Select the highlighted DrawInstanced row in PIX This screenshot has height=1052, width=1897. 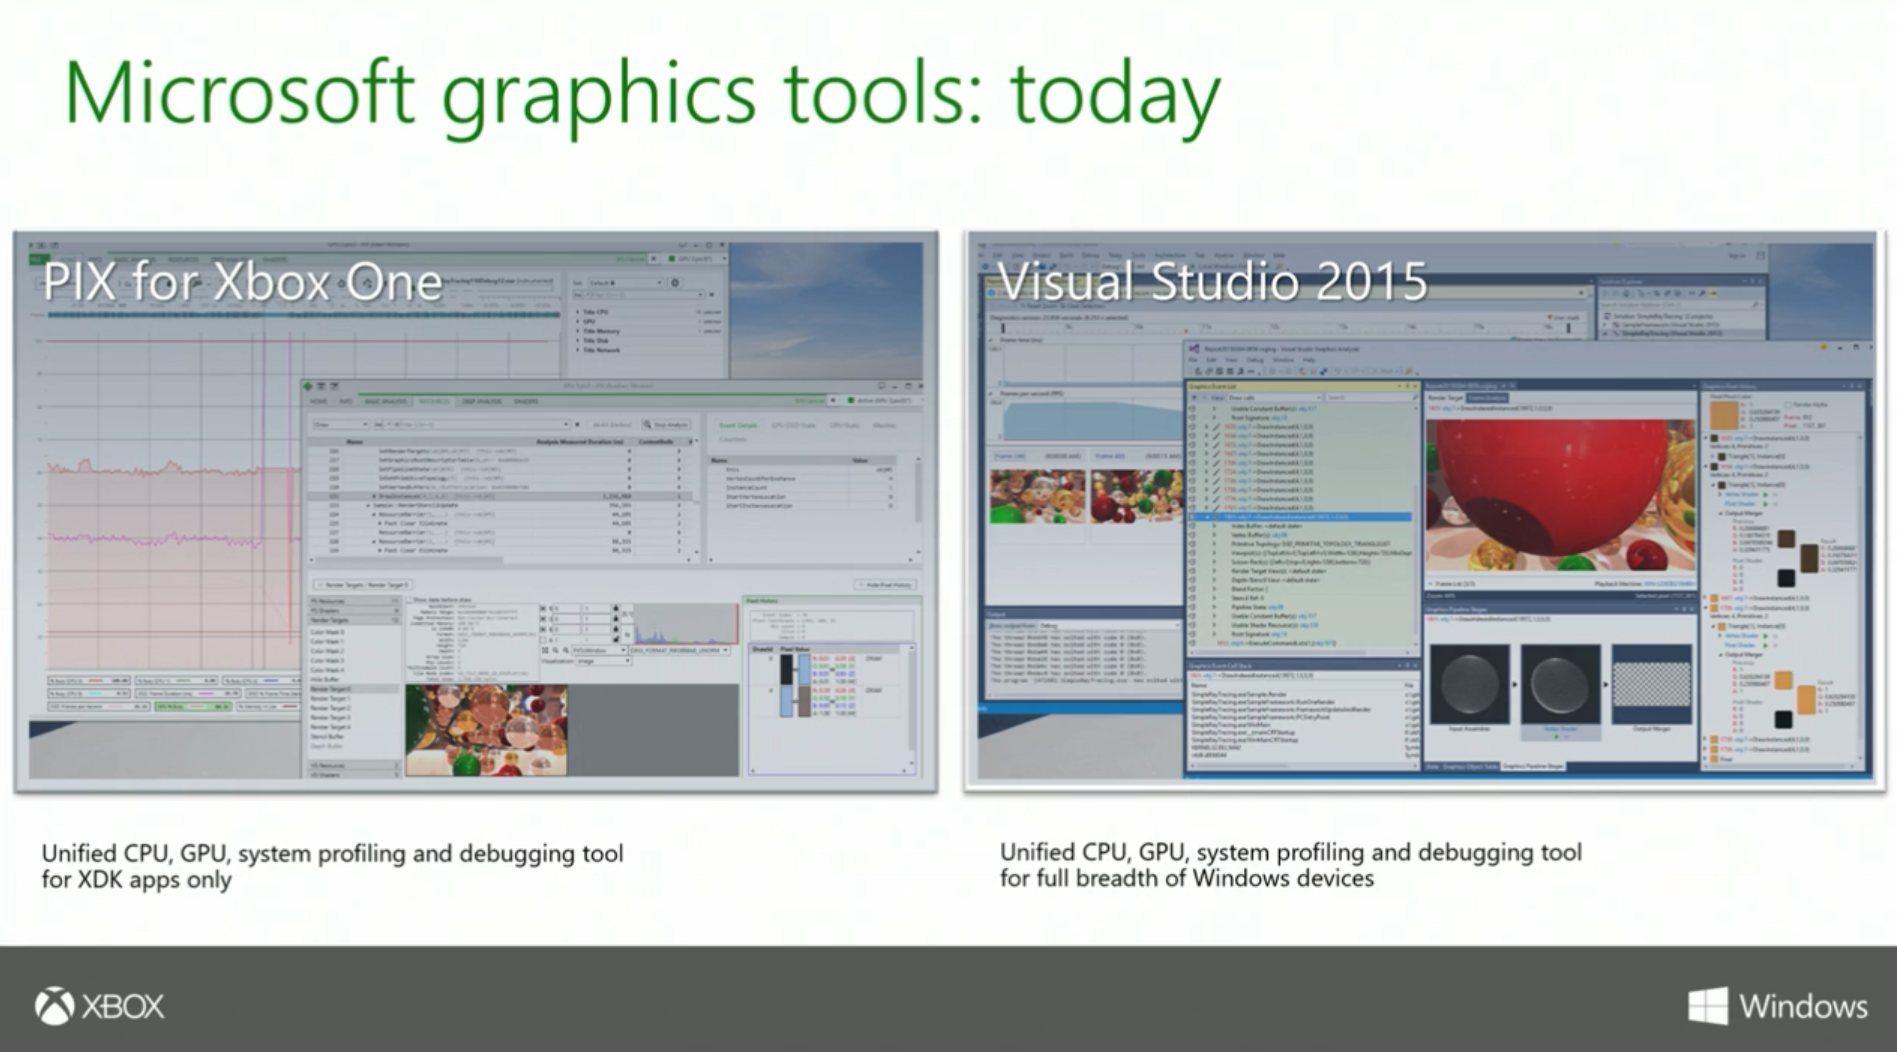(500, 496)
